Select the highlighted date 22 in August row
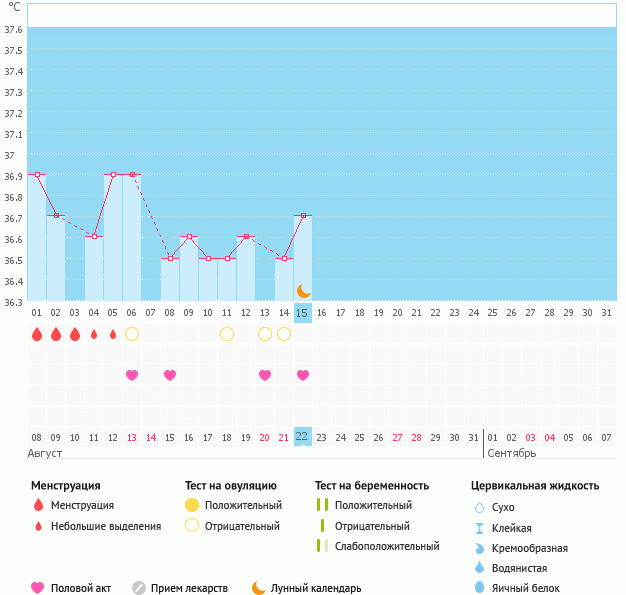Image resolution: width=626 pixels, height=595 pixels. [303, 436]
